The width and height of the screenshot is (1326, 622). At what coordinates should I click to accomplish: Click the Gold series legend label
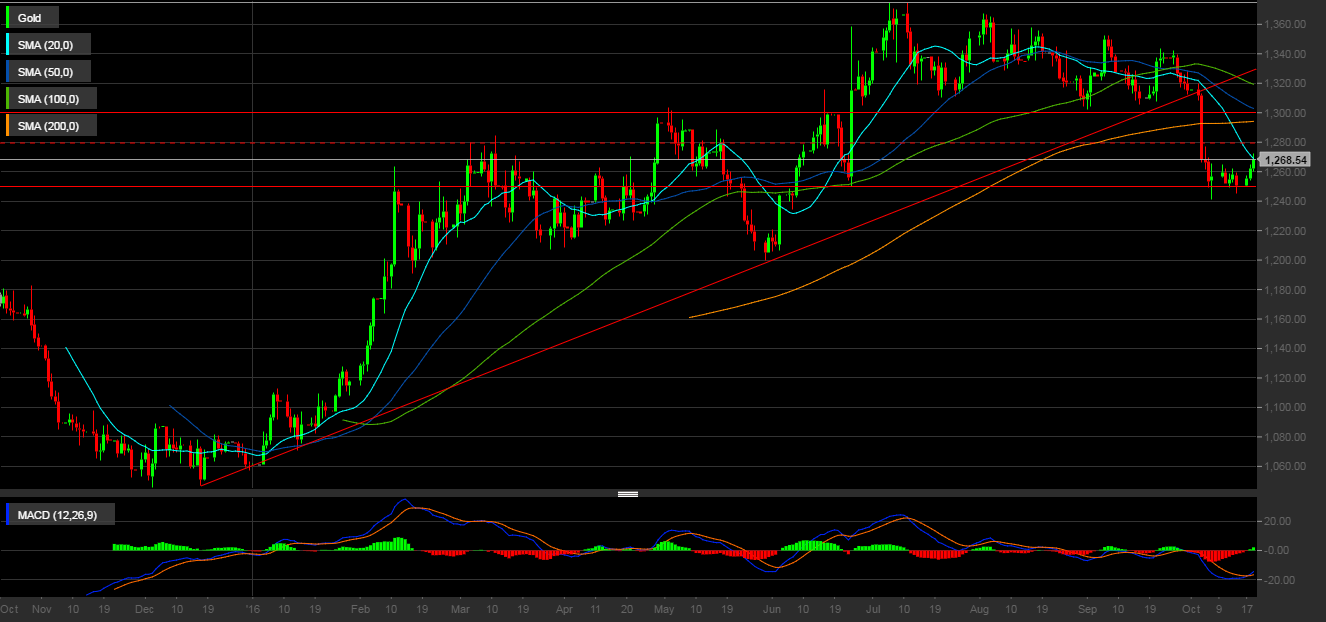tap(31, 17)
